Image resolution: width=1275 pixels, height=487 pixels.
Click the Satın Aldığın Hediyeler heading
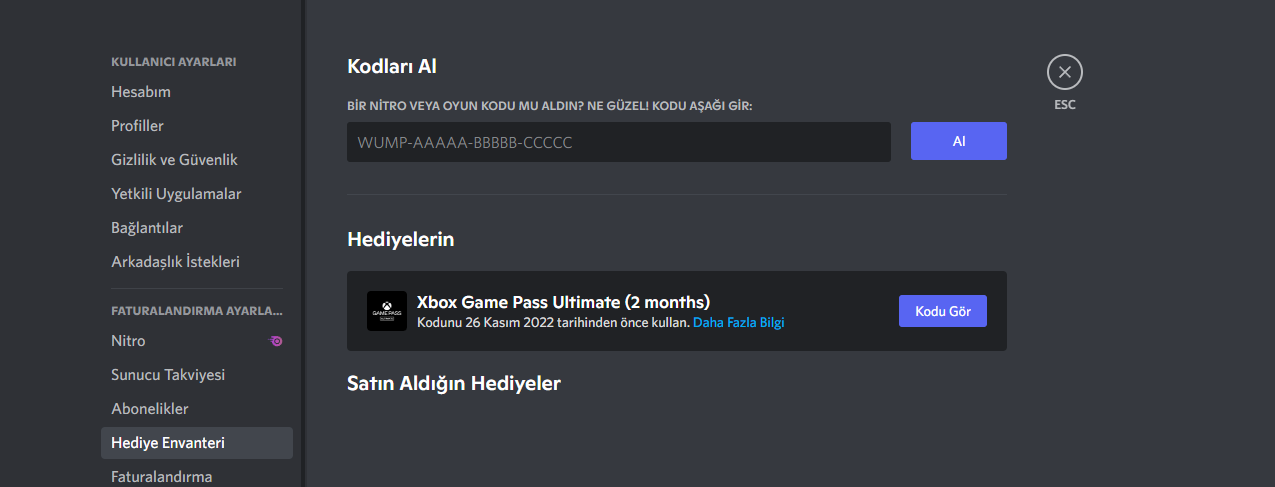click(x=453, y=383)
